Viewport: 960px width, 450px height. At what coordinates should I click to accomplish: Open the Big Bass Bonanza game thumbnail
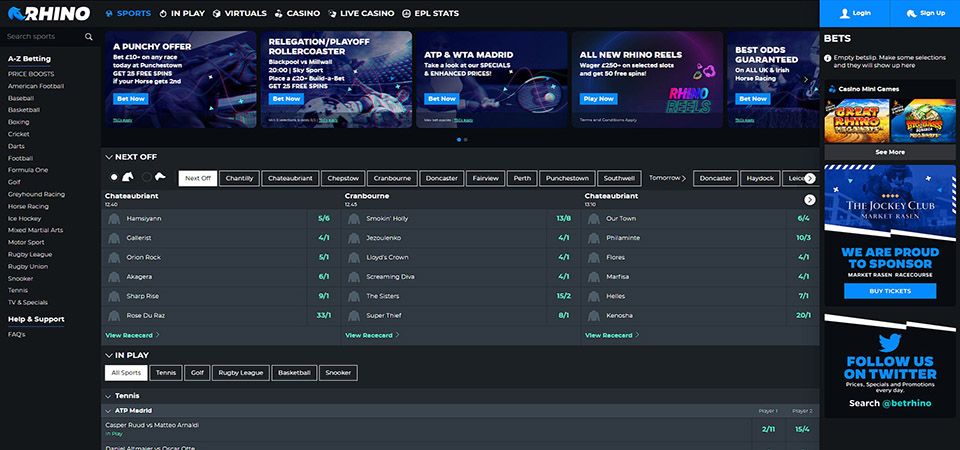(x=923, y=121)
